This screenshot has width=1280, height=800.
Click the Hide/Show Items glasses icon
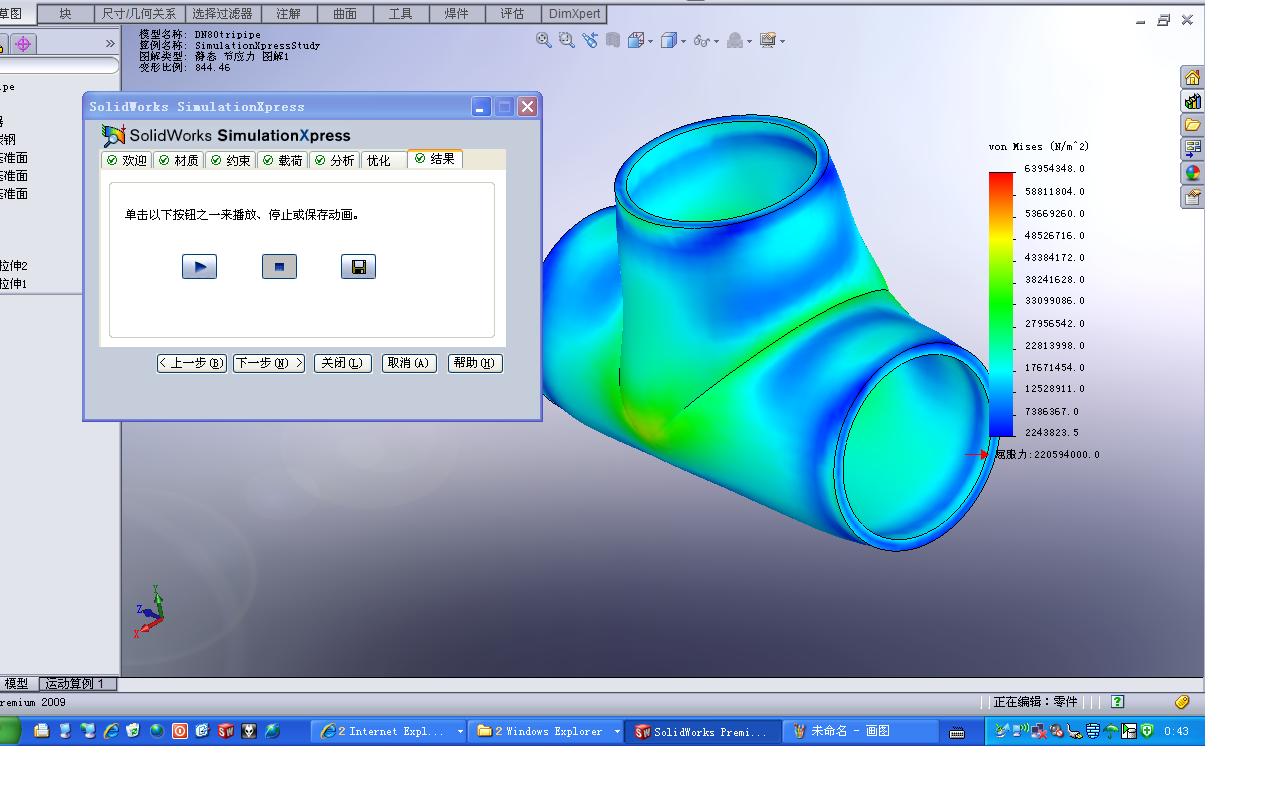pyautogui.click(x=702, y=41)
